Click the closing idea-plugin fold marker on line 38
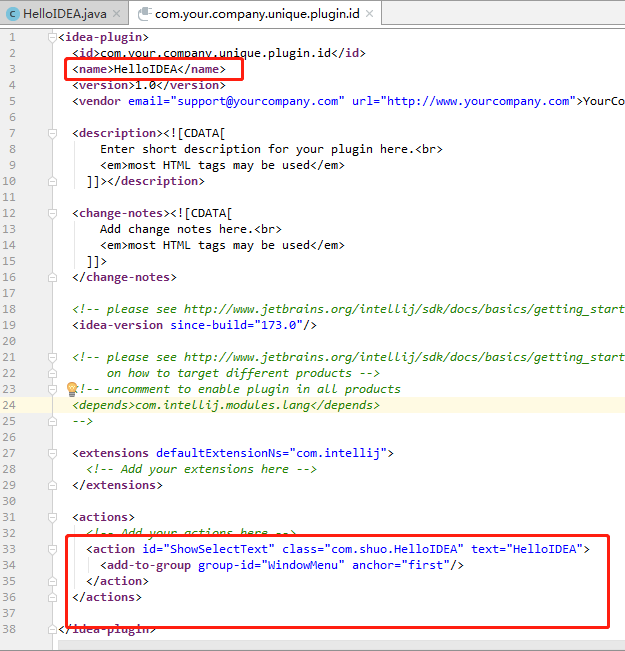625x651 pixels. point(52,629)
